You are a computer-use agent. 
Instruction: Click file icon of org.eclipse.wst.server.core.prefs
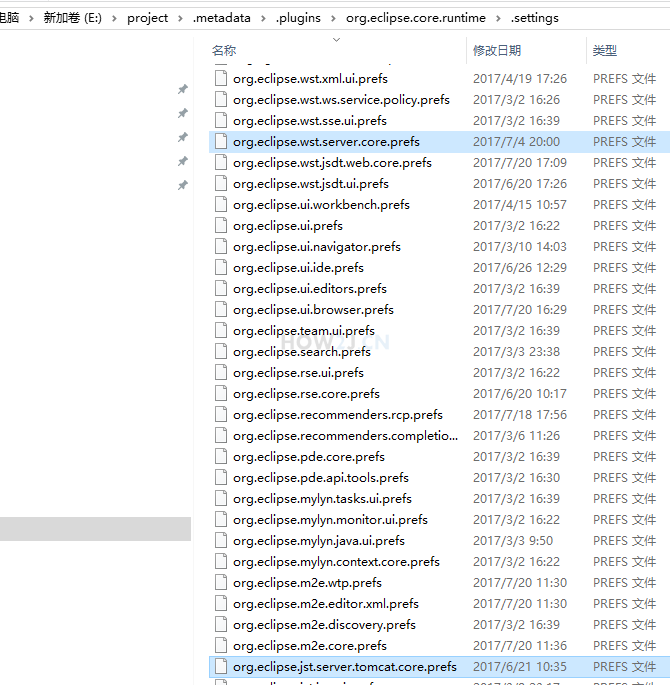(221, 142)
